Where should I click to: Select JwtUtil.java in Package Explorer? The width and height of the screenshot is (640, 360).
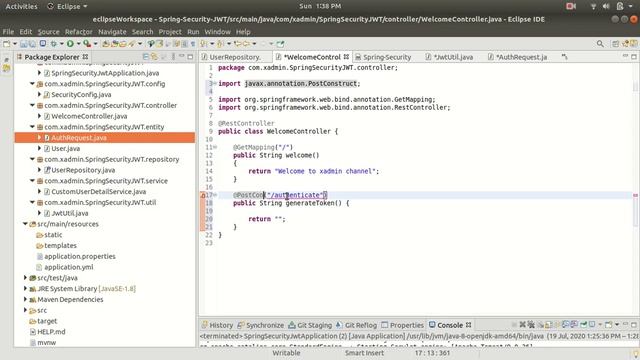70,213
